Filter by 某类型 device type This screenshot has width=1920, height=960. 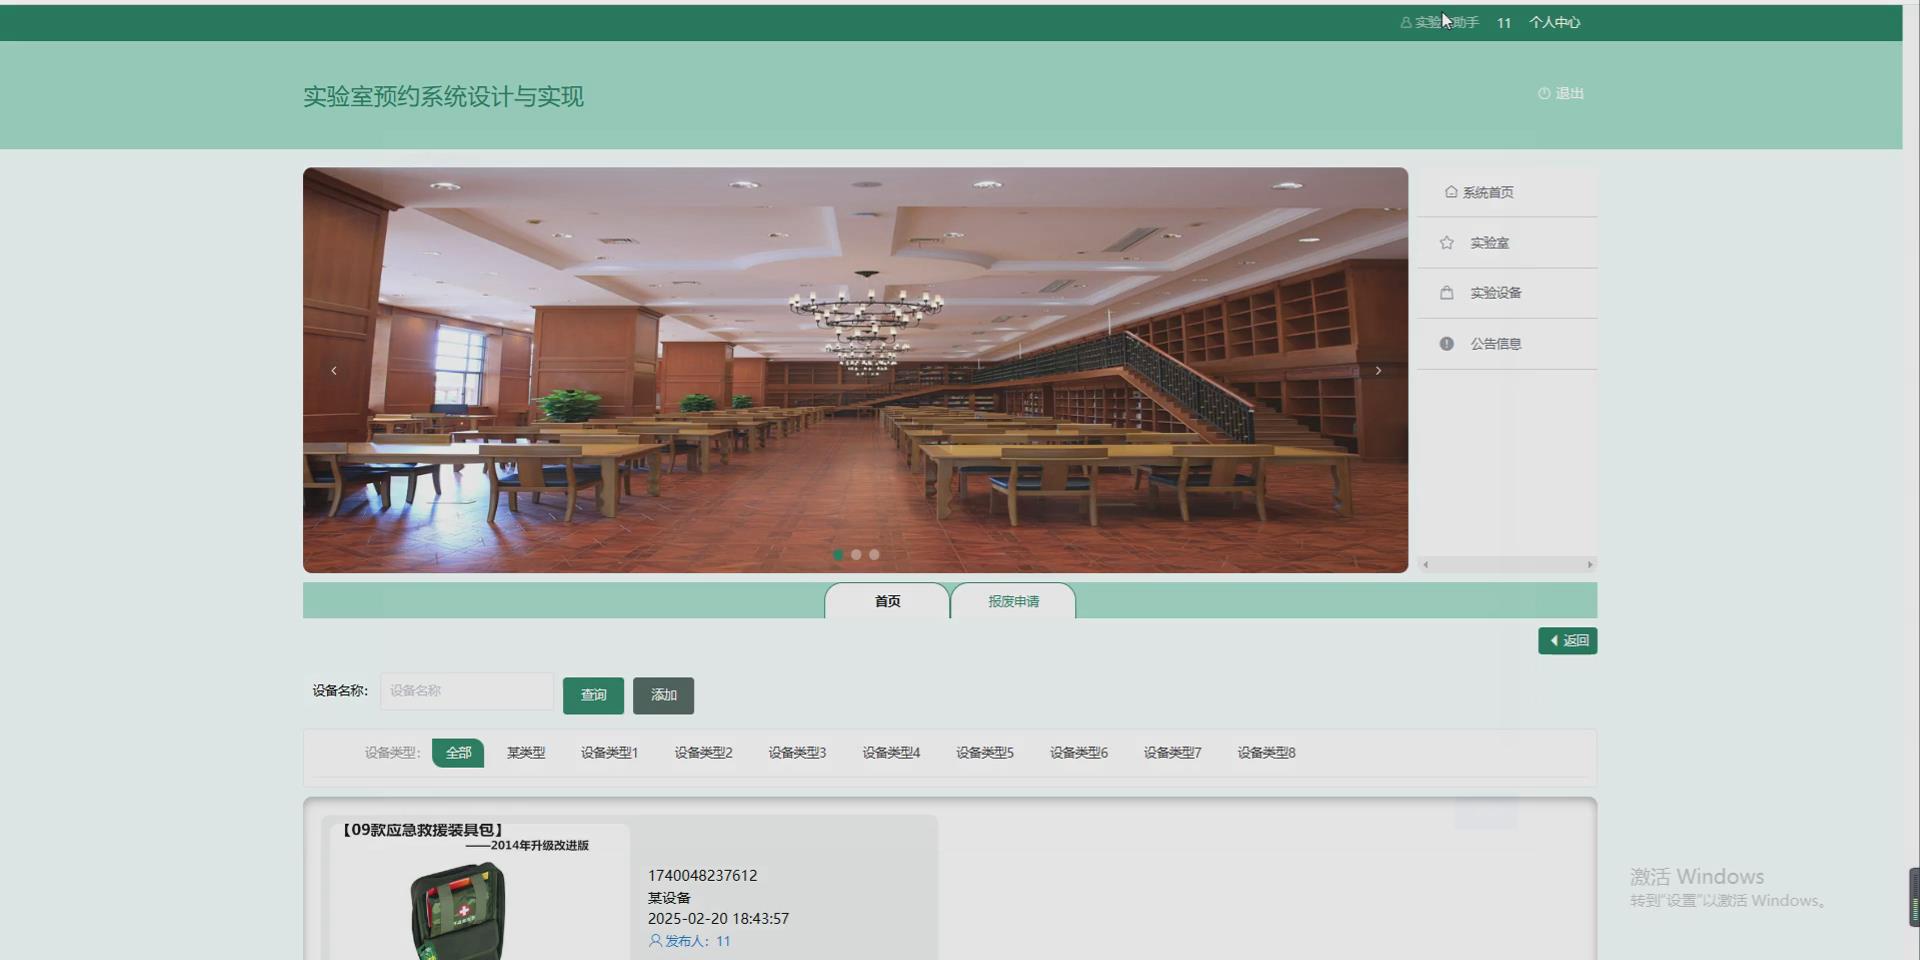[526, 753]
